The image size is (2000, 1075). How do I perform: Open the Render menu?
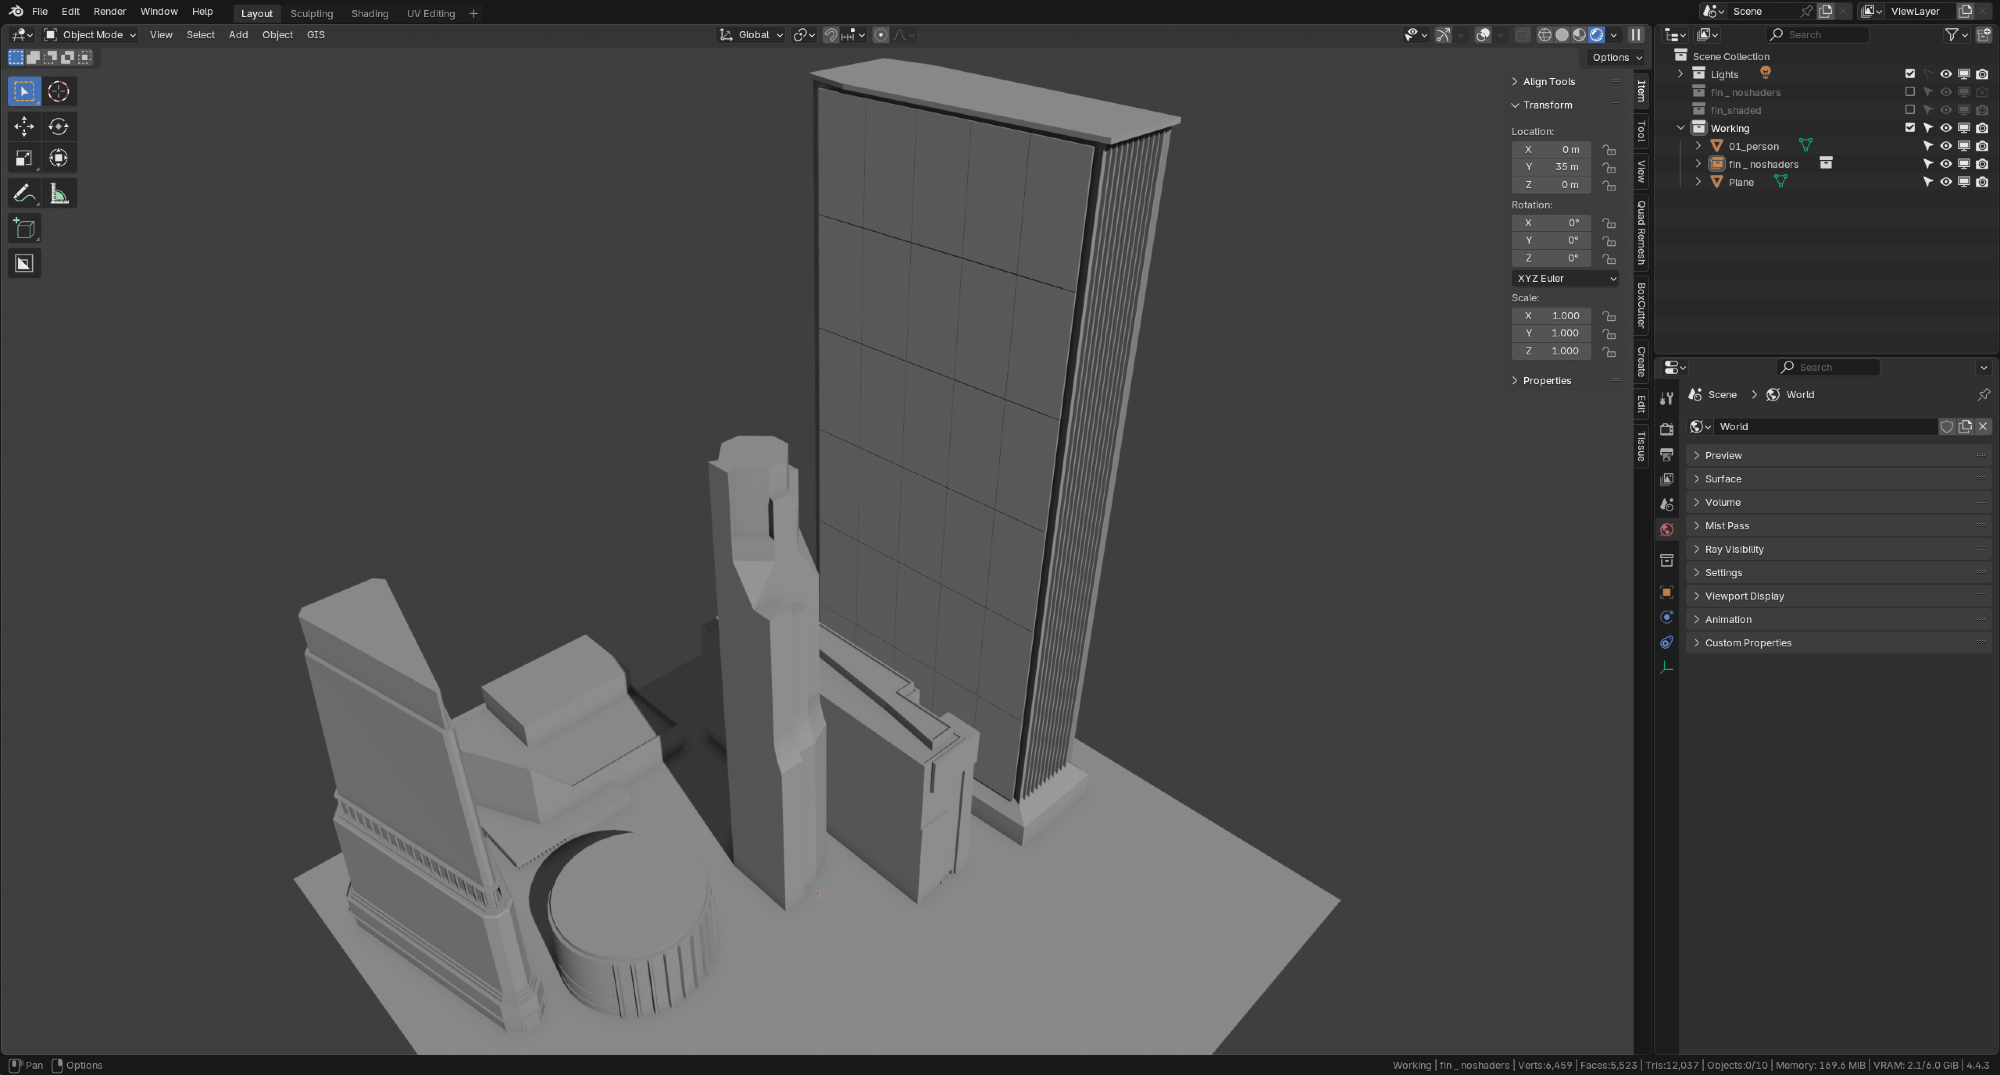pos(110,12)
